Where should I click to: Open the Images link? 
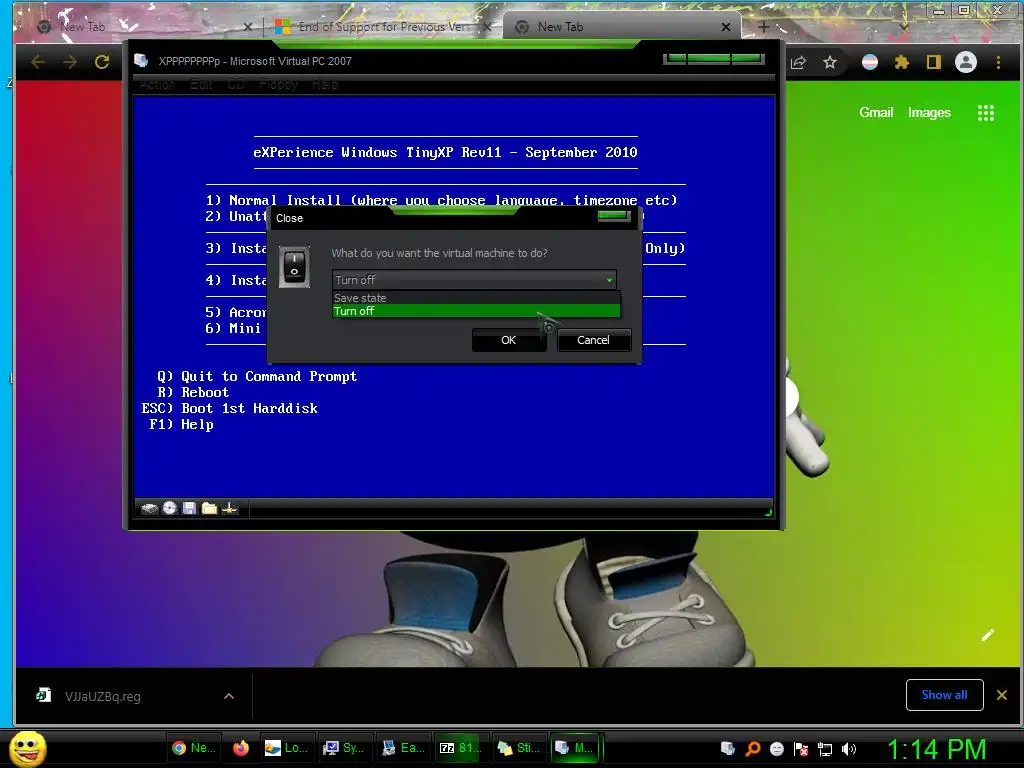(x=929, y=112)
